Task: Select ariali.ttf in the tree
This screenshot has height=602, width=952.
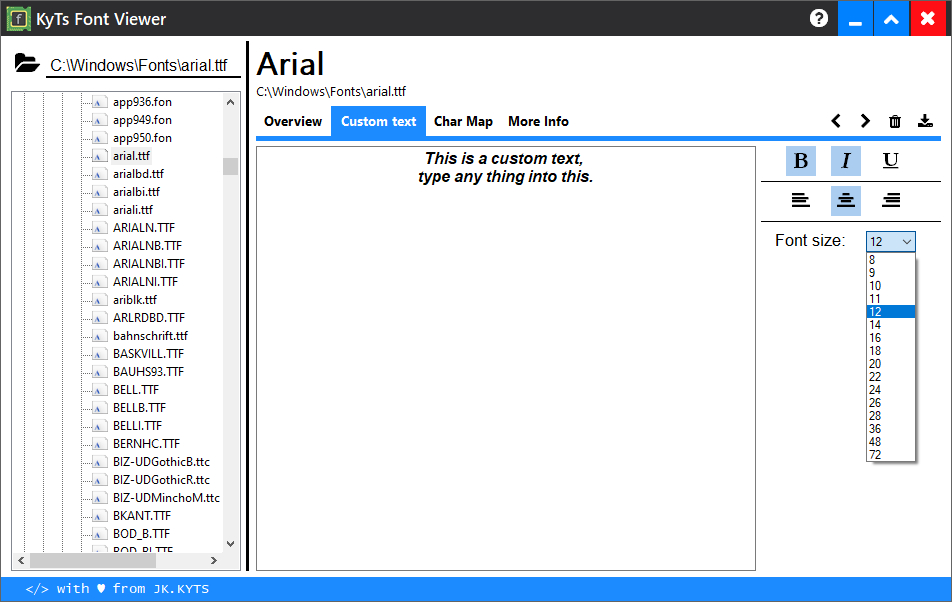Action: pos(133,210)
